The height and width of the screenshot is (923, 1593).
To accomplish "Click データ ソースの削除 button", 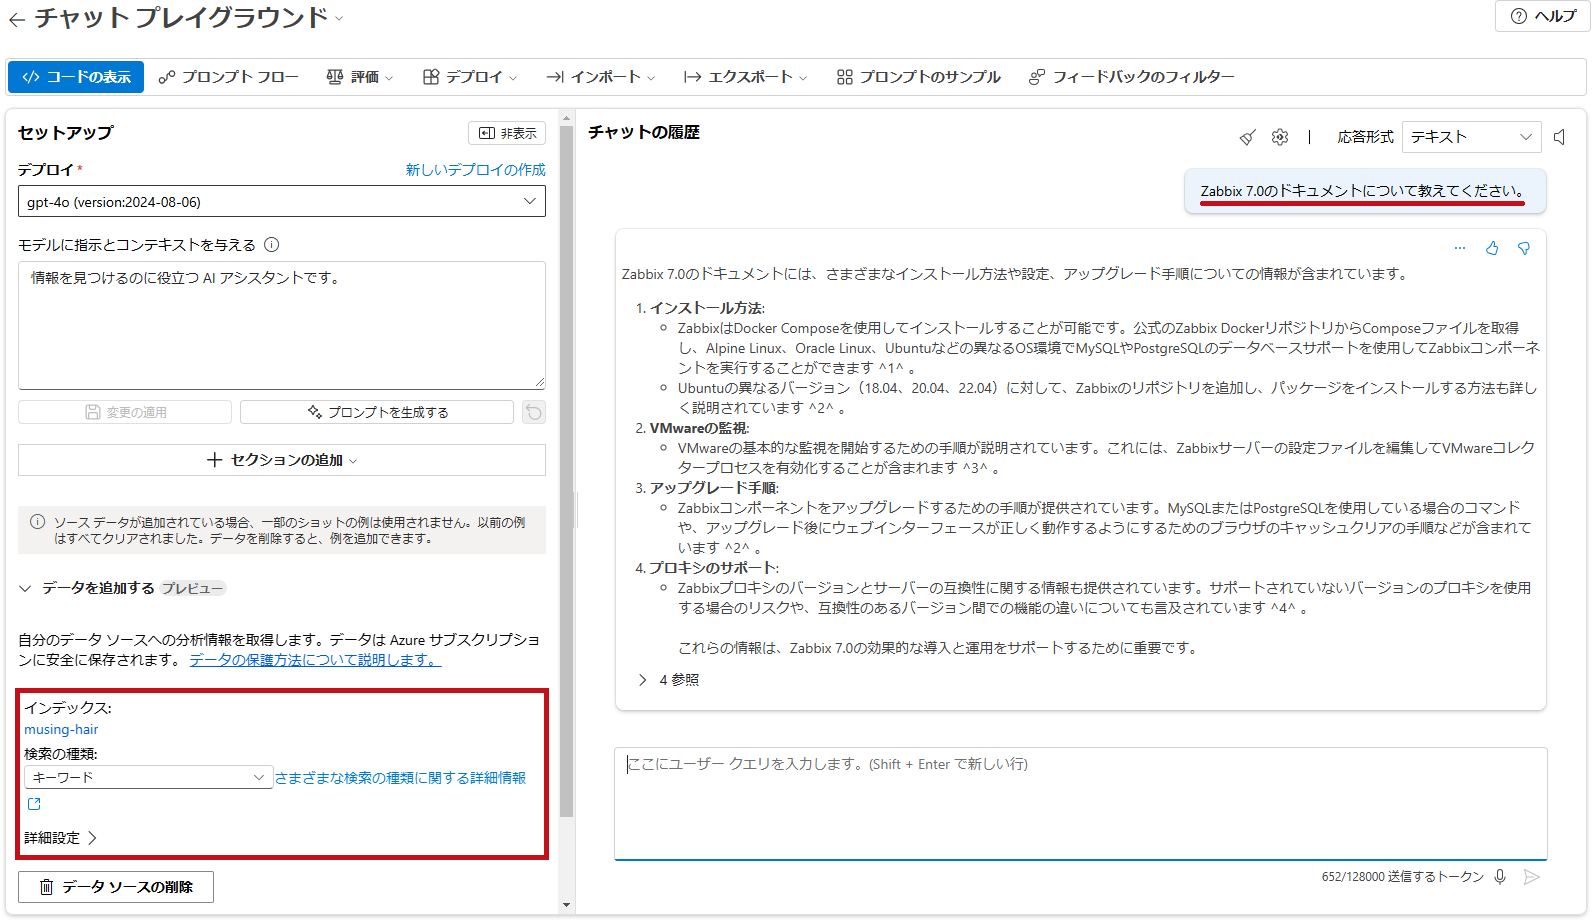I will tap(116, 887).
